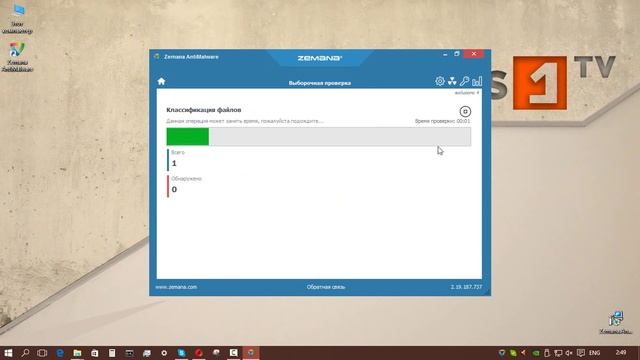Click the Выборочная проверка heading

coord(320,83)
